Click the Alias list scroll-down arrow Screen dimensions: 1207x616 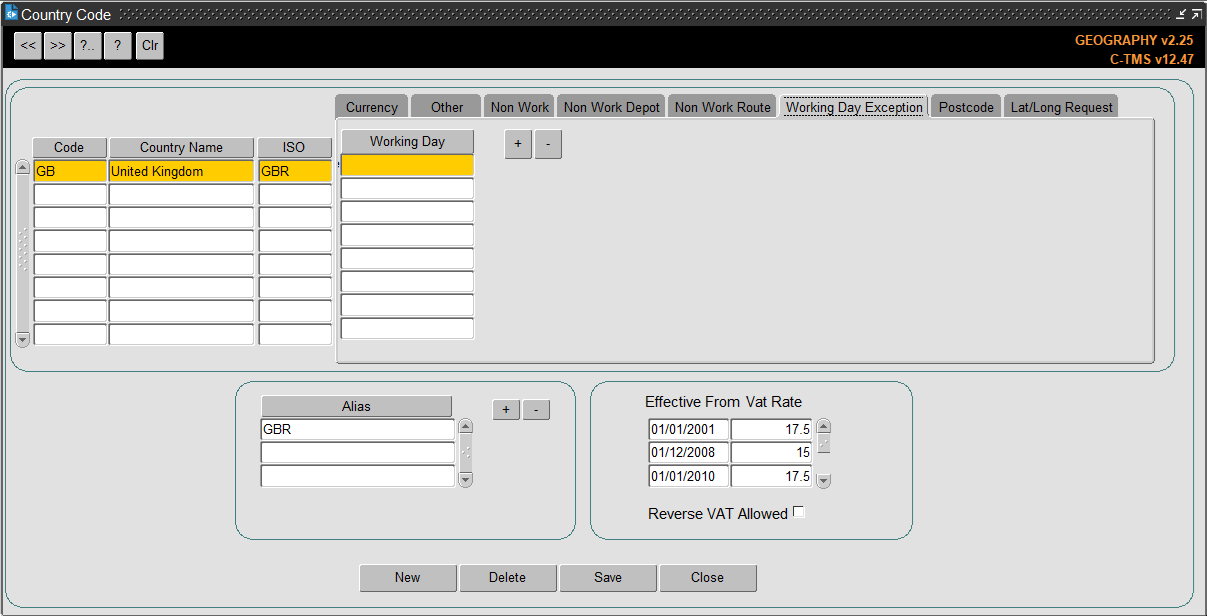pos(465,480)
